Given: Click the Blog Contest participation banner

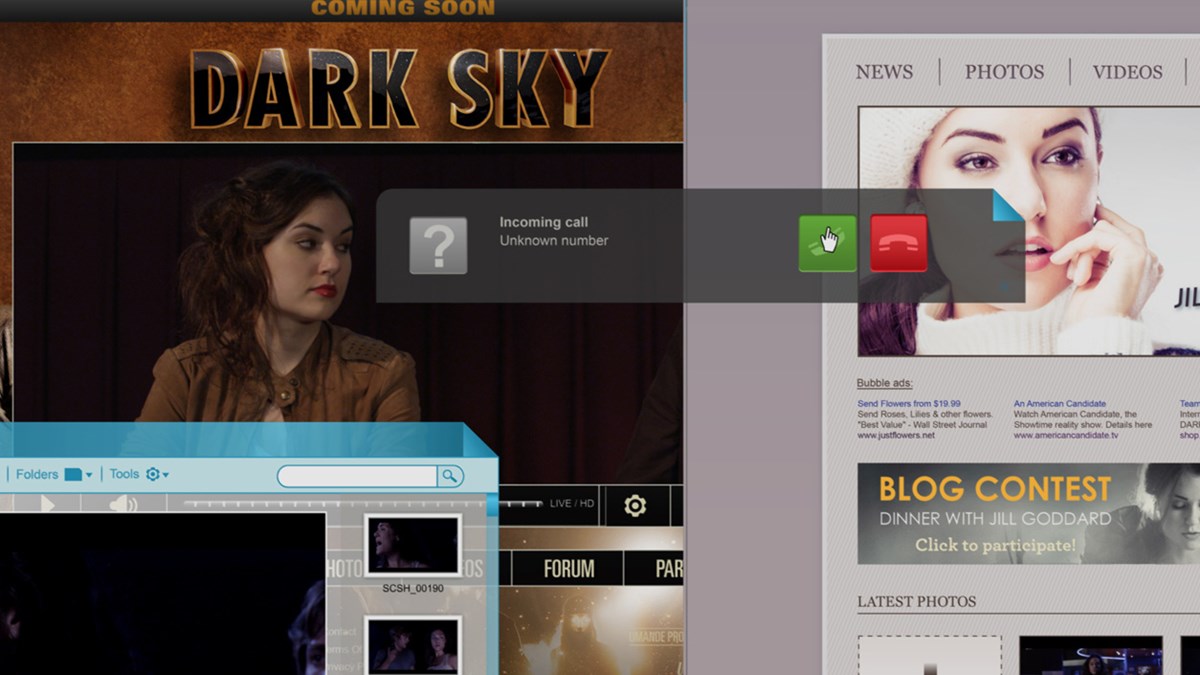Looking at the screenshot, I should 1028,514.
